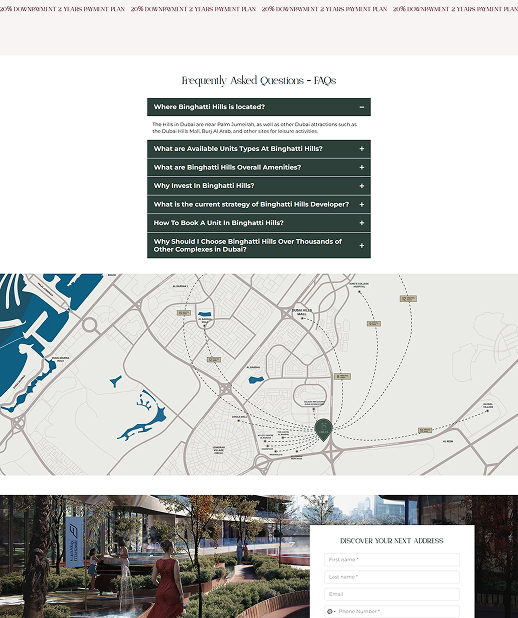The height and width of the screenshot is (618, 518).
Task: Click the woman in red dress image
Action: [x=168, y=579]
